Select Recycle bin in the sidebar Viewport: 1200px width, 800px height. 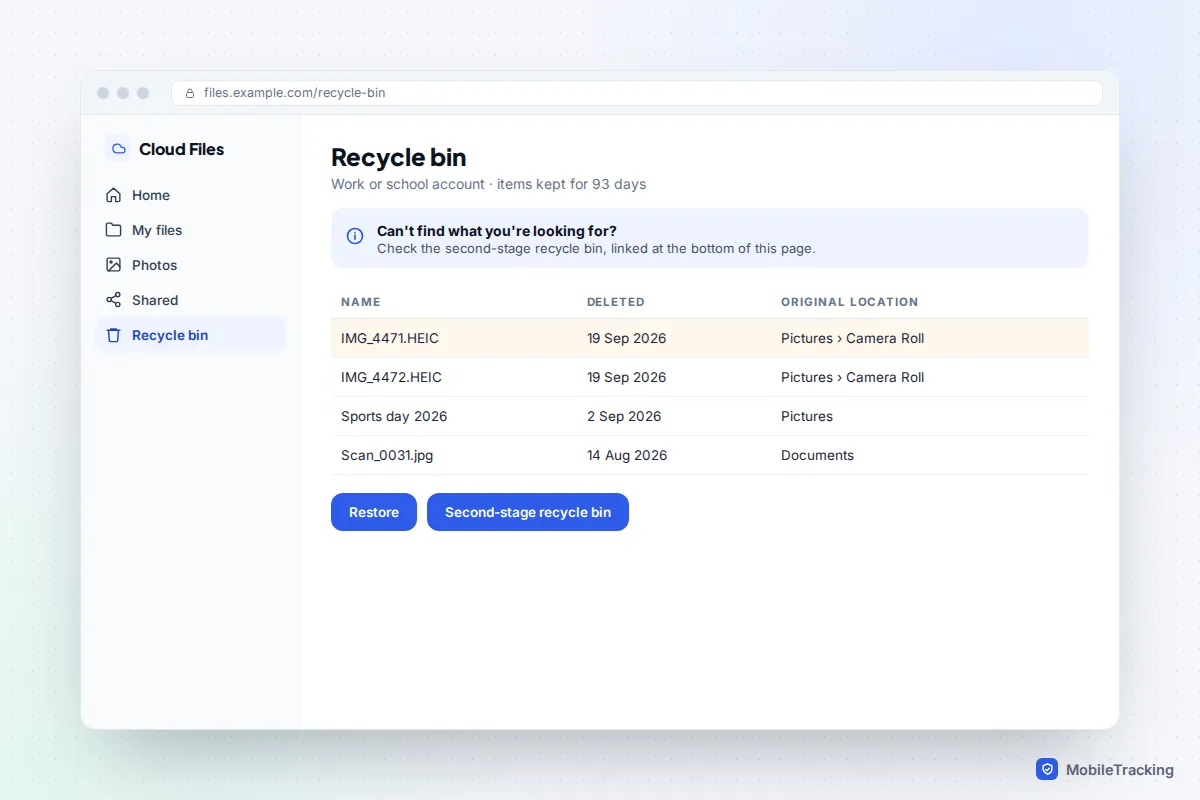pyautogui.click(x=190, y=335)
